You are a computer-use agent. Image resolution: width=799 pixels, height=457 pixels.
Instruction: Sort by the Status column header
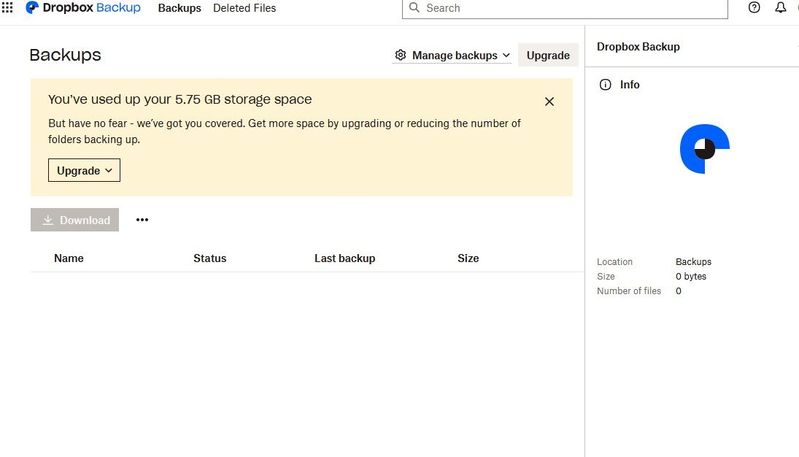pos(210,258)
